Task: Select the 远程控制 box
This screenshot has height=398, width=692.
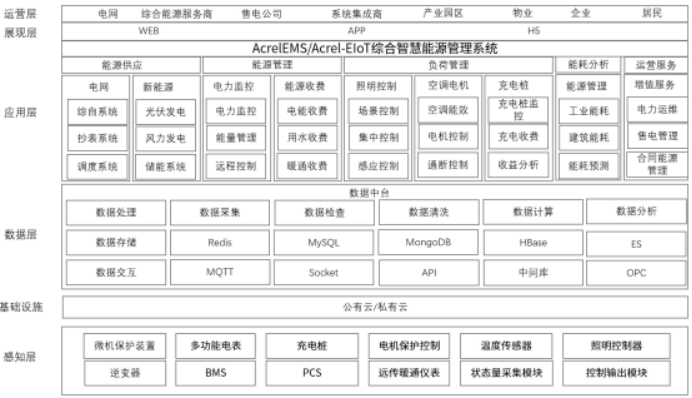Action: coord(236,166)
